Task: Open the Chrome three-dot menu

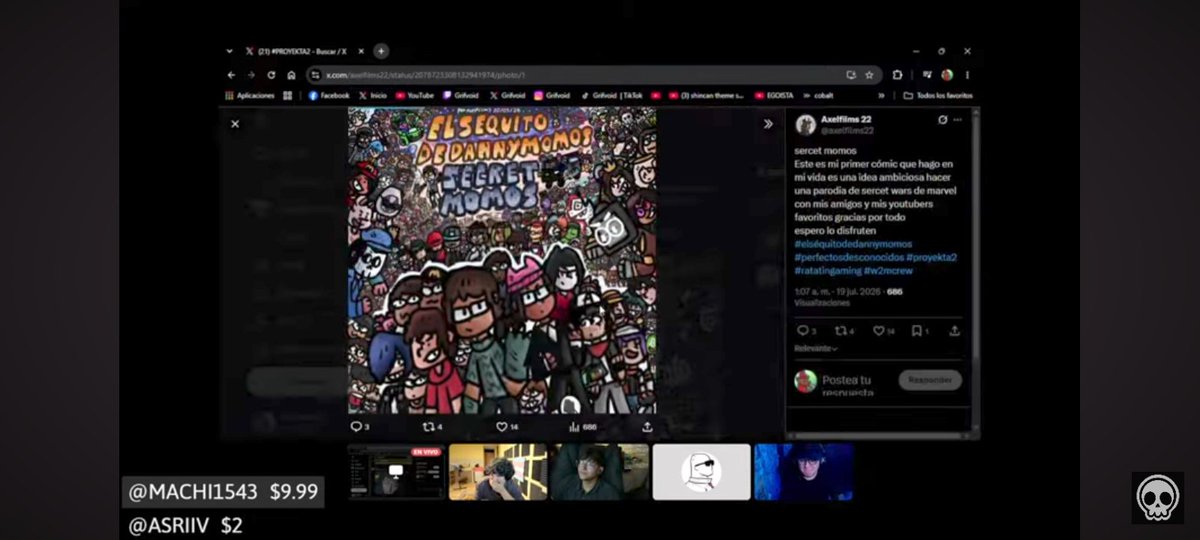Action: pos(967,75)
